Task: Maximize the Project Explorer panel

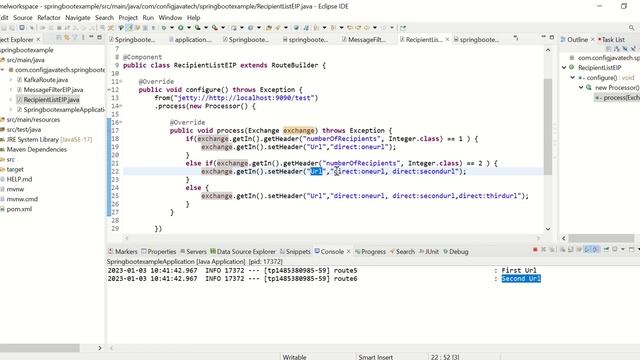Action: (x=99, y=37)
